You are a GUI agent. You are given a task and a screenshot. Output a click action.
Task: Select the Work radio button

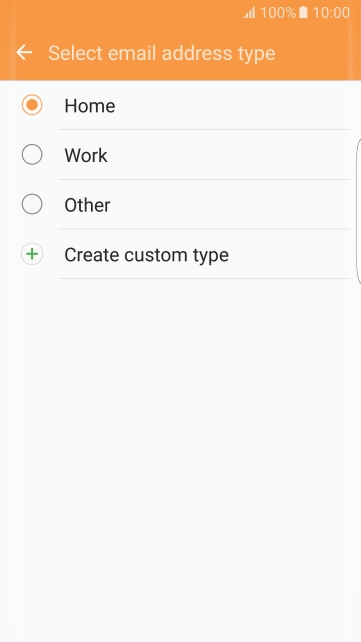click(x=32, y=155)
